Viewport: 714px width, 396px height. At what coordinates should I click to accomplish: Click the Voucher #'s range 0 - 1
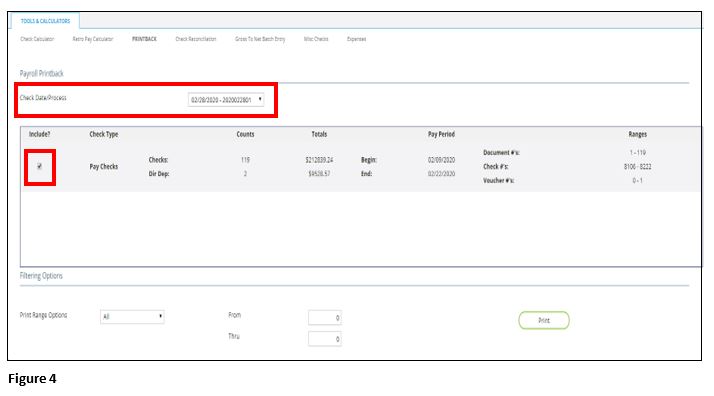pos(638,181)
